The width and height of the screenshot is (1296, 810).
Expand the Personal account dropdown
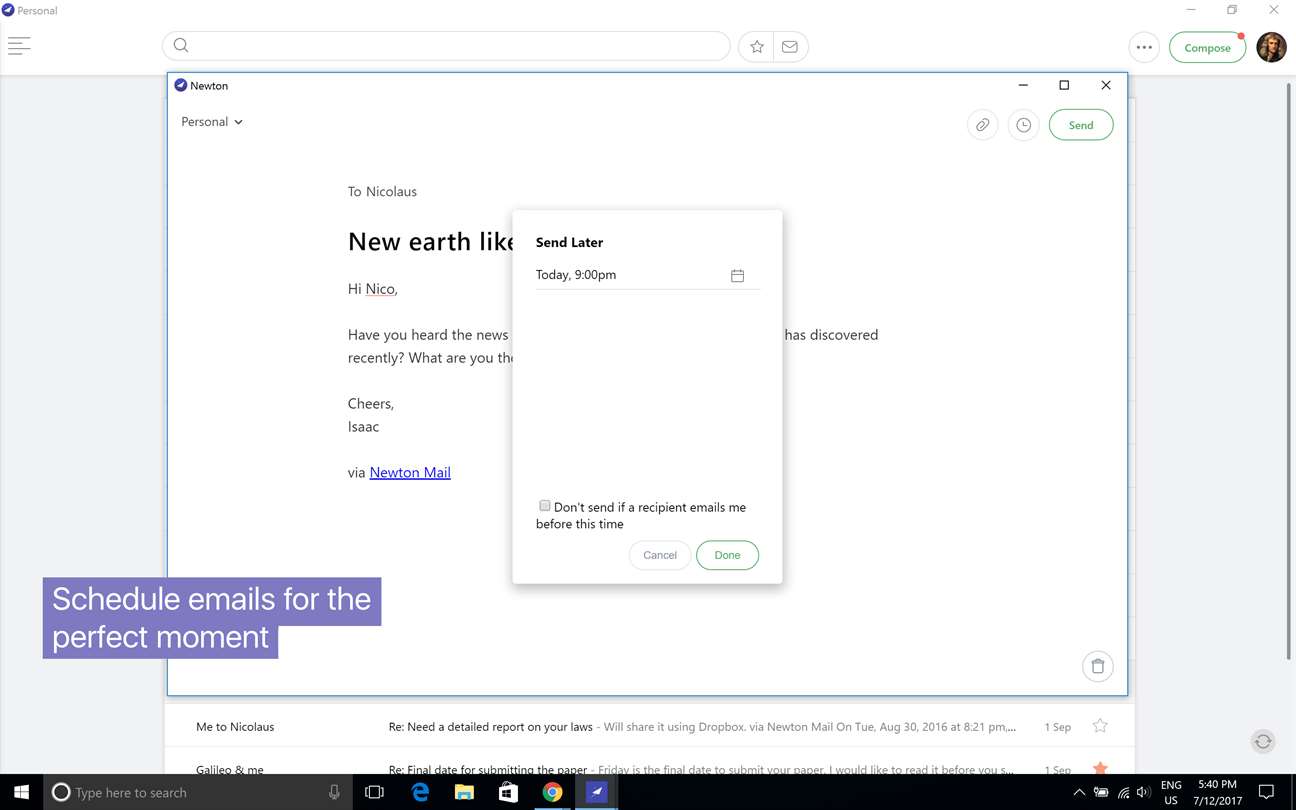click(x=212, y=122)
